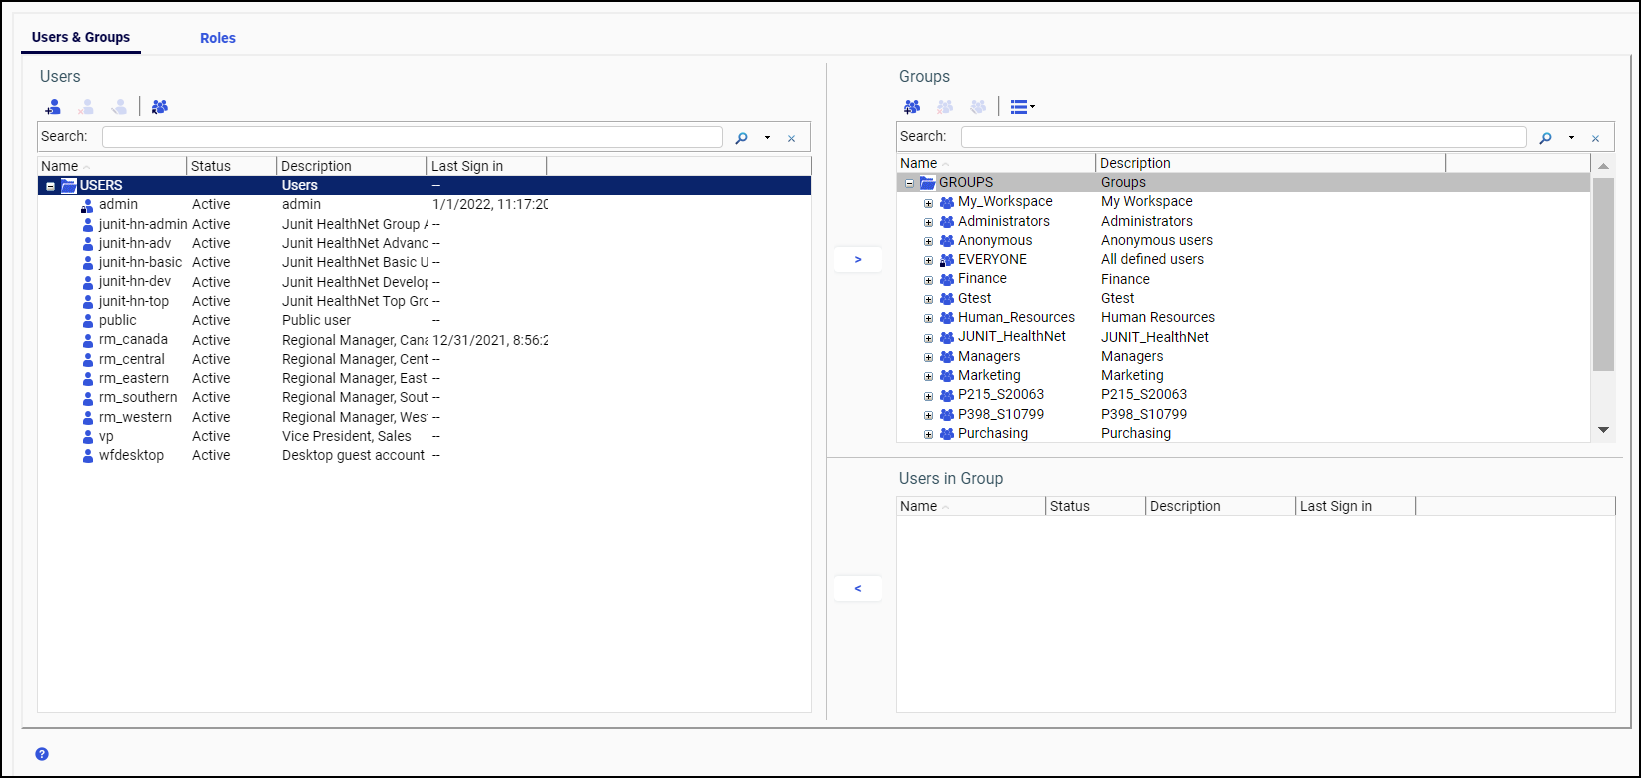1641x778 pixels.
Task: Sort users by Status column header
Action: tap(232, 166)
